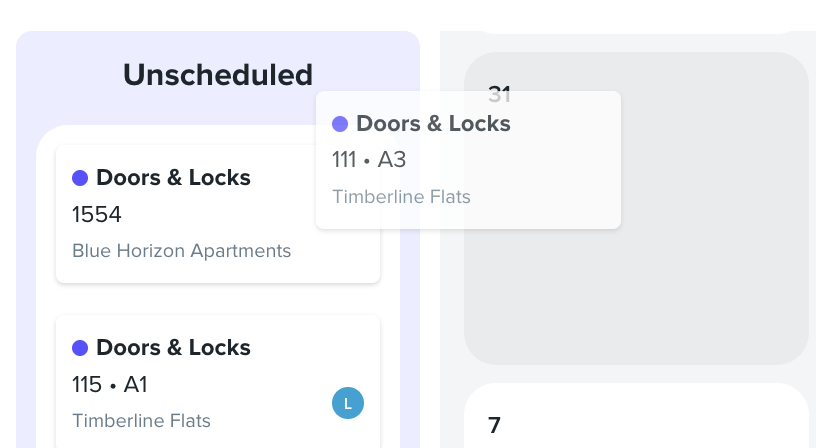816x448 pixels.
Task: Click Timberline Flats on the 111 • A3 card
Action: click(401, 197)
